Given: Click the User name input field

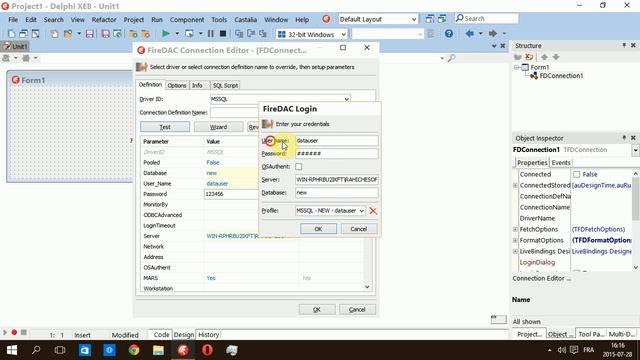Looking at the screenshot, I should point(337,140).
